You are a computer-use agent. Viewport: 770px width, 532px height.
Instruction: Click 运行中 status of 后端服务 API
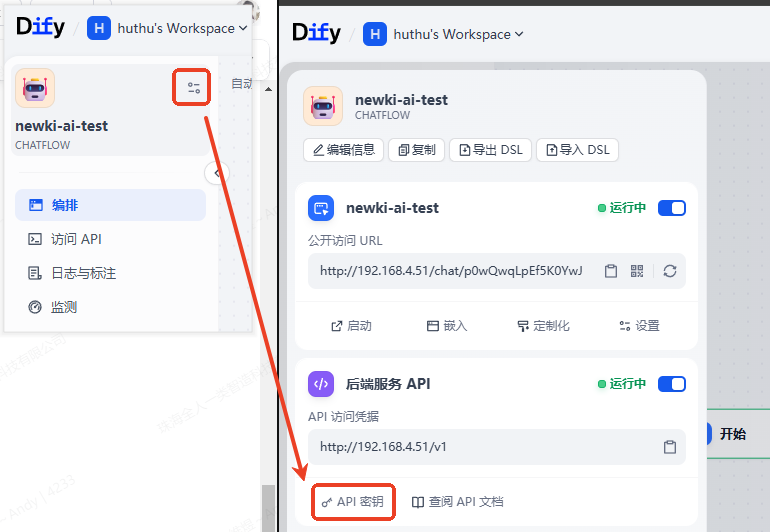pos(622,384)
